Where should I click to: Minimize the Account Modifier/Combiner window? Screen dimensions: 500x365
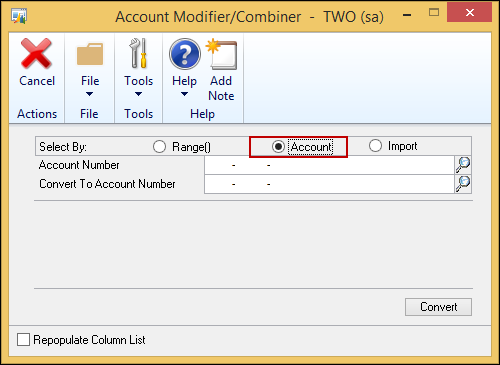point(407,15)
